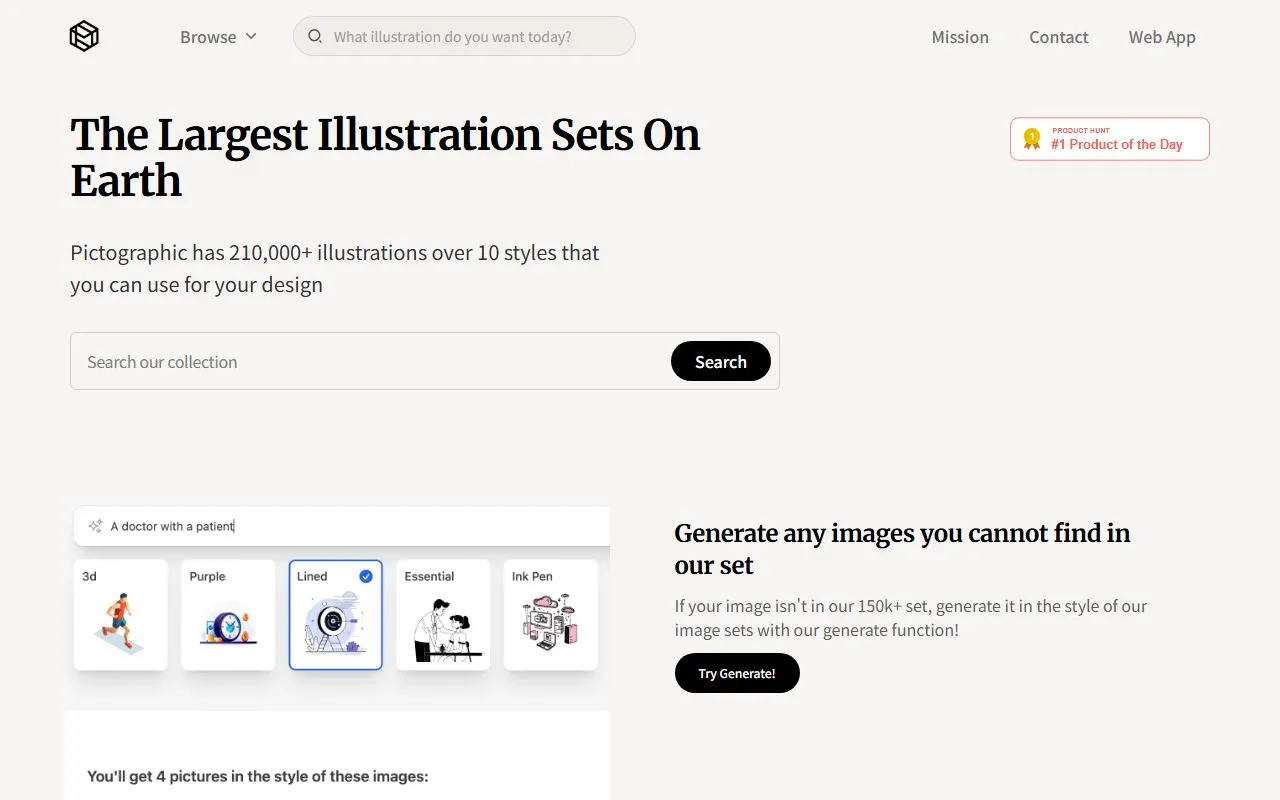Click the chevron arrow next to Browse

tap(251, 36)
